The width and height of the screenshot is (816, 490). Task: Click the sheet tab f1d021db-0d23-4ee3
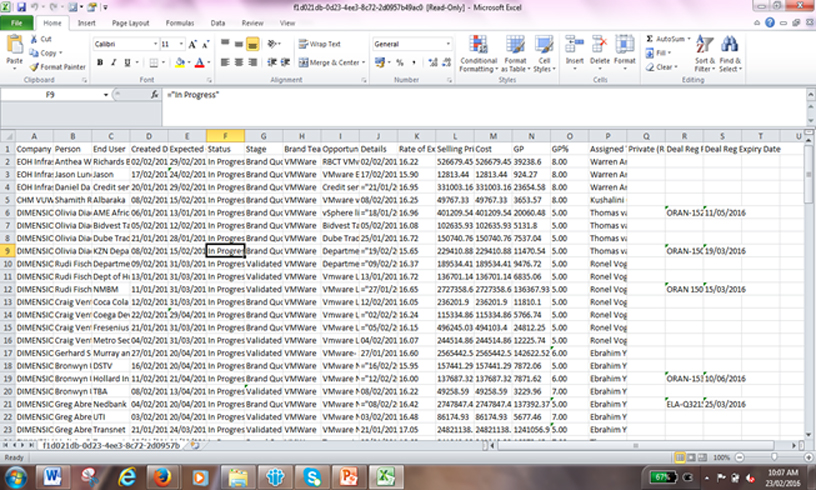tap(111, 446)
